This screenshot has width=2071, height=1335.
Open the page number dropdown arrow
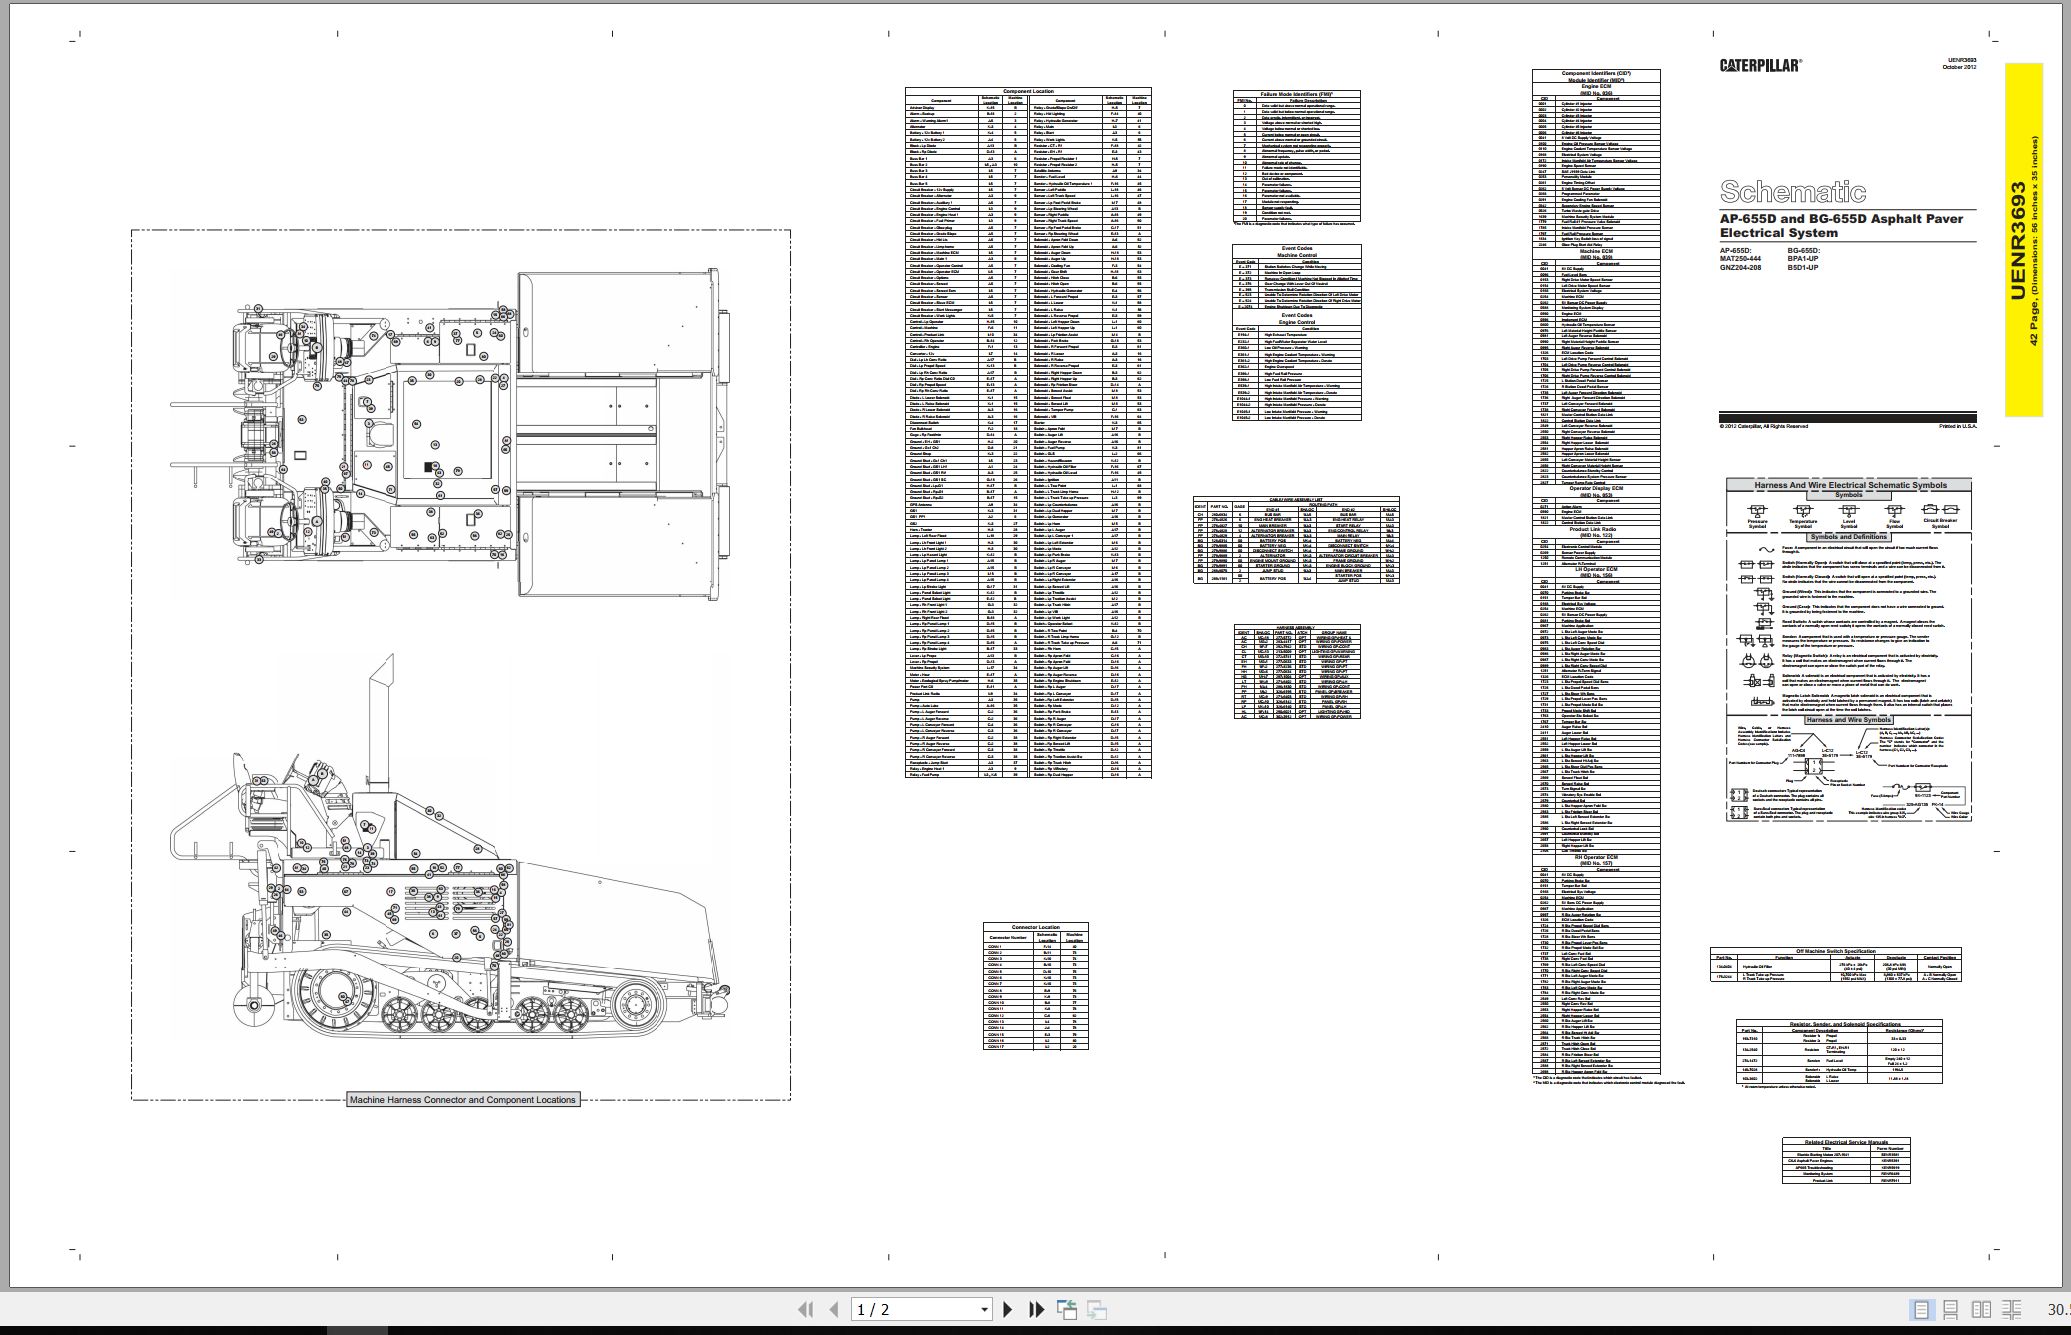984,1310
